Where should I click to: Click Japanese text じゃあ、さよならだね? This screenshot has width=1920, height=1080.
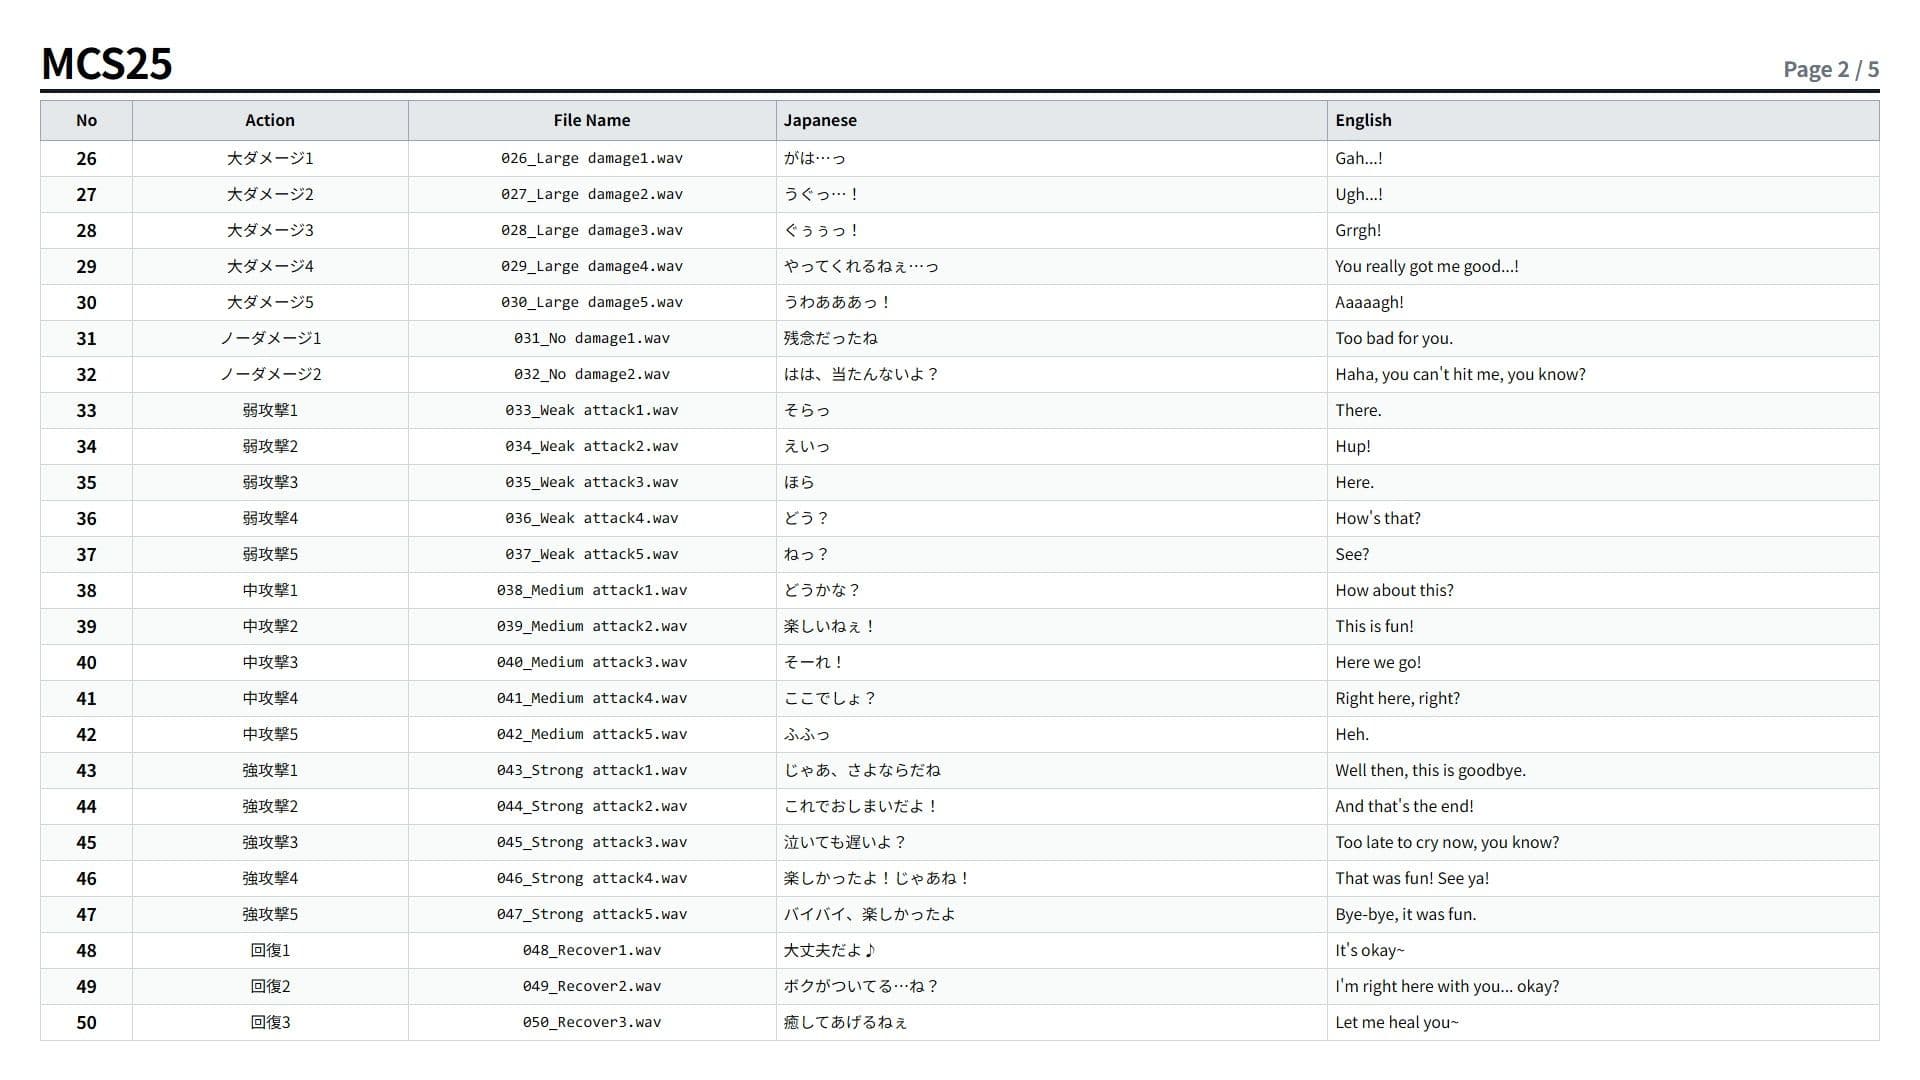click(x=862, y=770)
